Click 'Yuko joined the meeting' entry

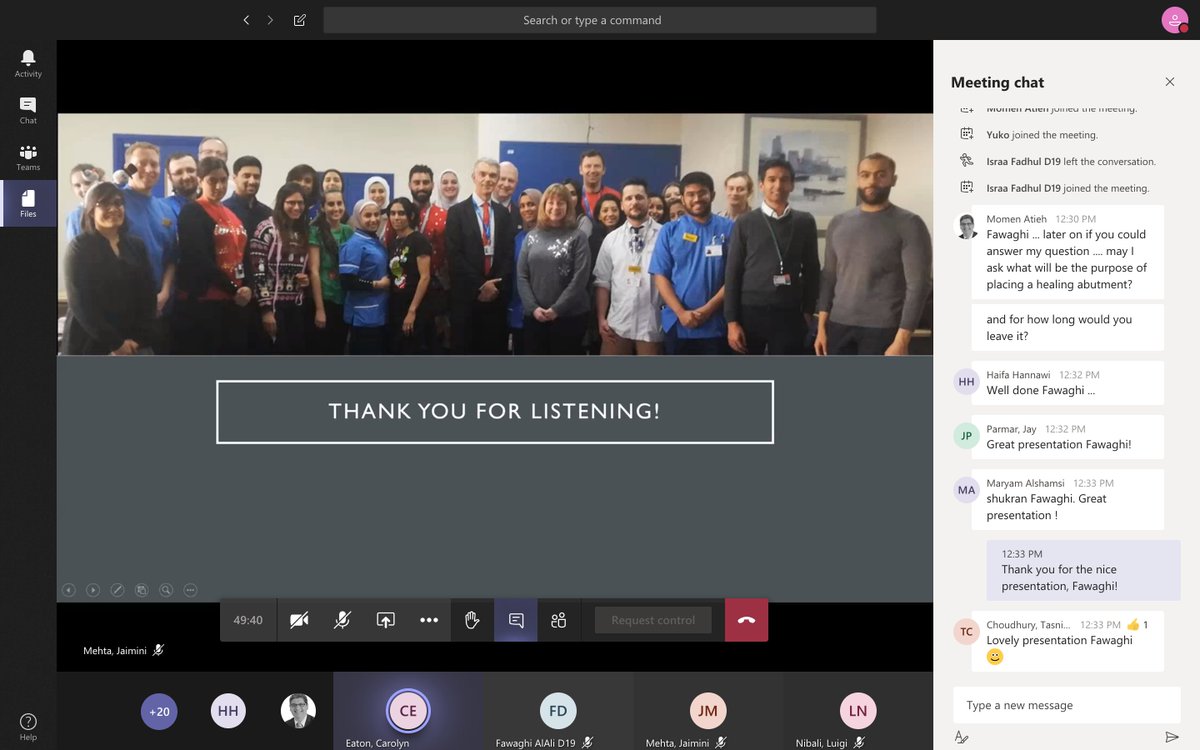click(x=1041, y=135)
